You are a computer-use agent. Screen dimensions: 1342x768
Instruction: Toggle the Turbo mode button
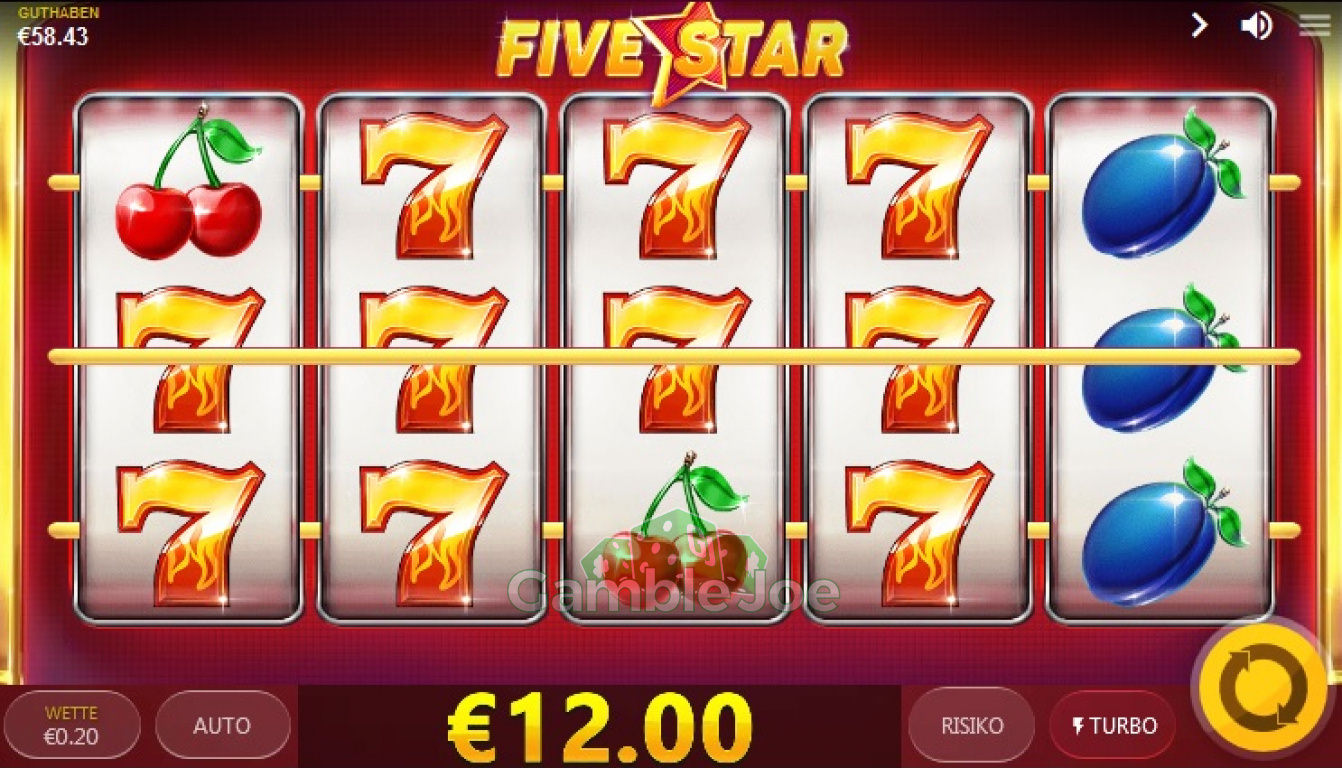1112,725
